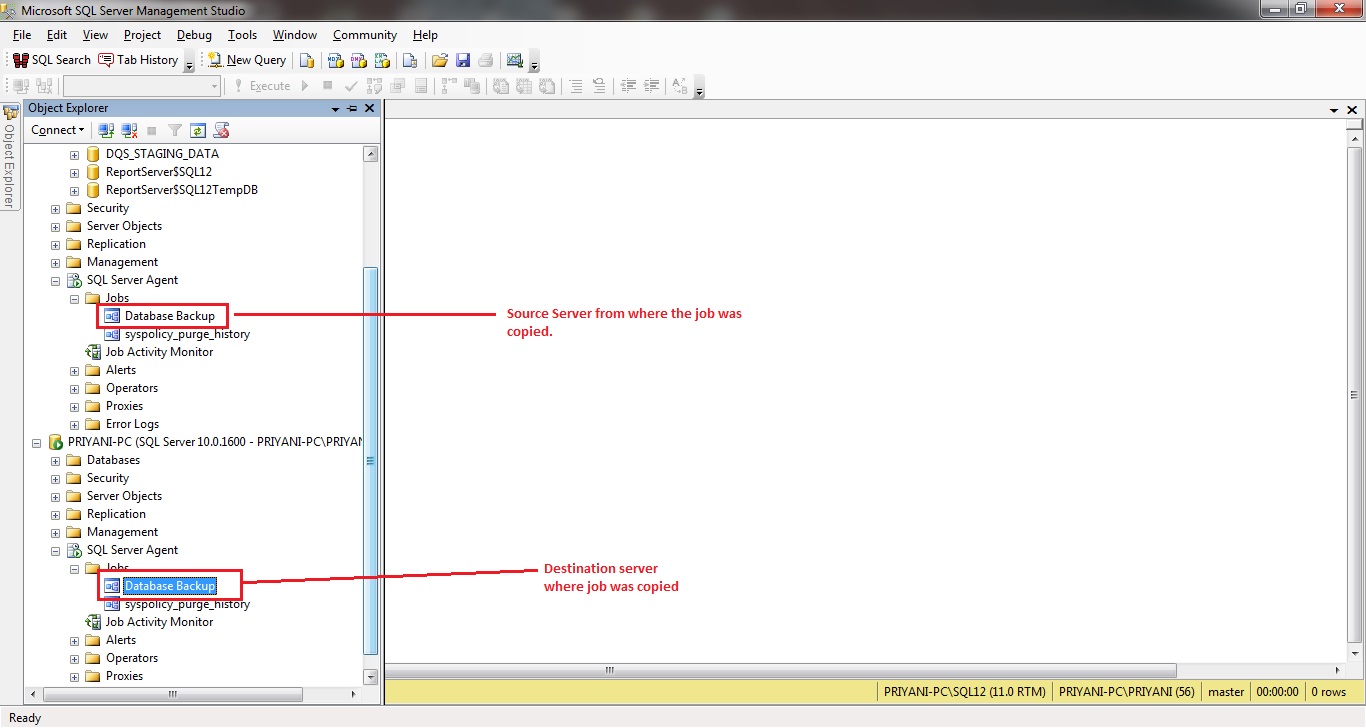Click the Execute button
This screenshot has width=1366, height=728.
point(268,85)
